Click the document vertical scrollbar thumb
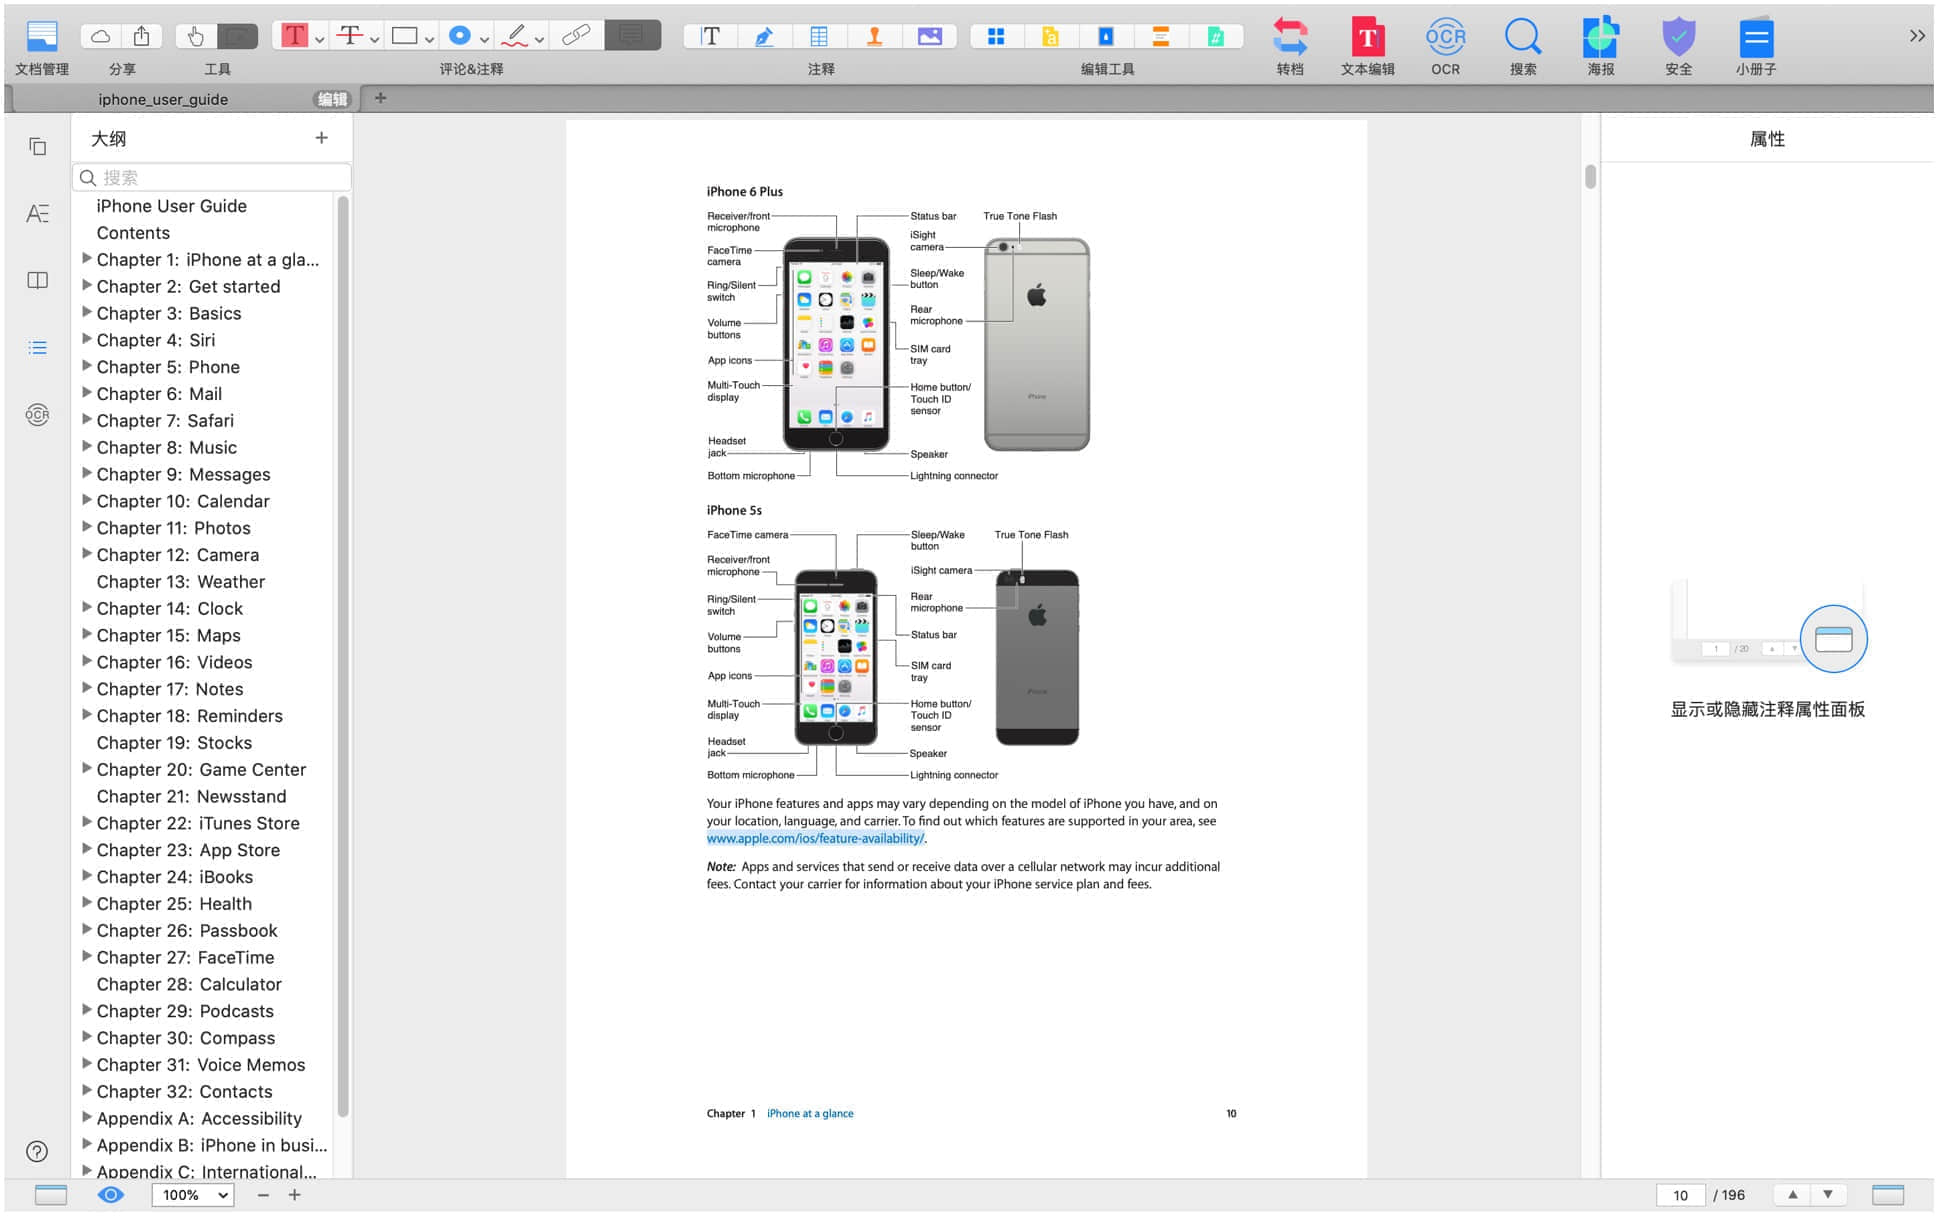Screen dimensions: 1938x1216 [x=1590, y=177]
